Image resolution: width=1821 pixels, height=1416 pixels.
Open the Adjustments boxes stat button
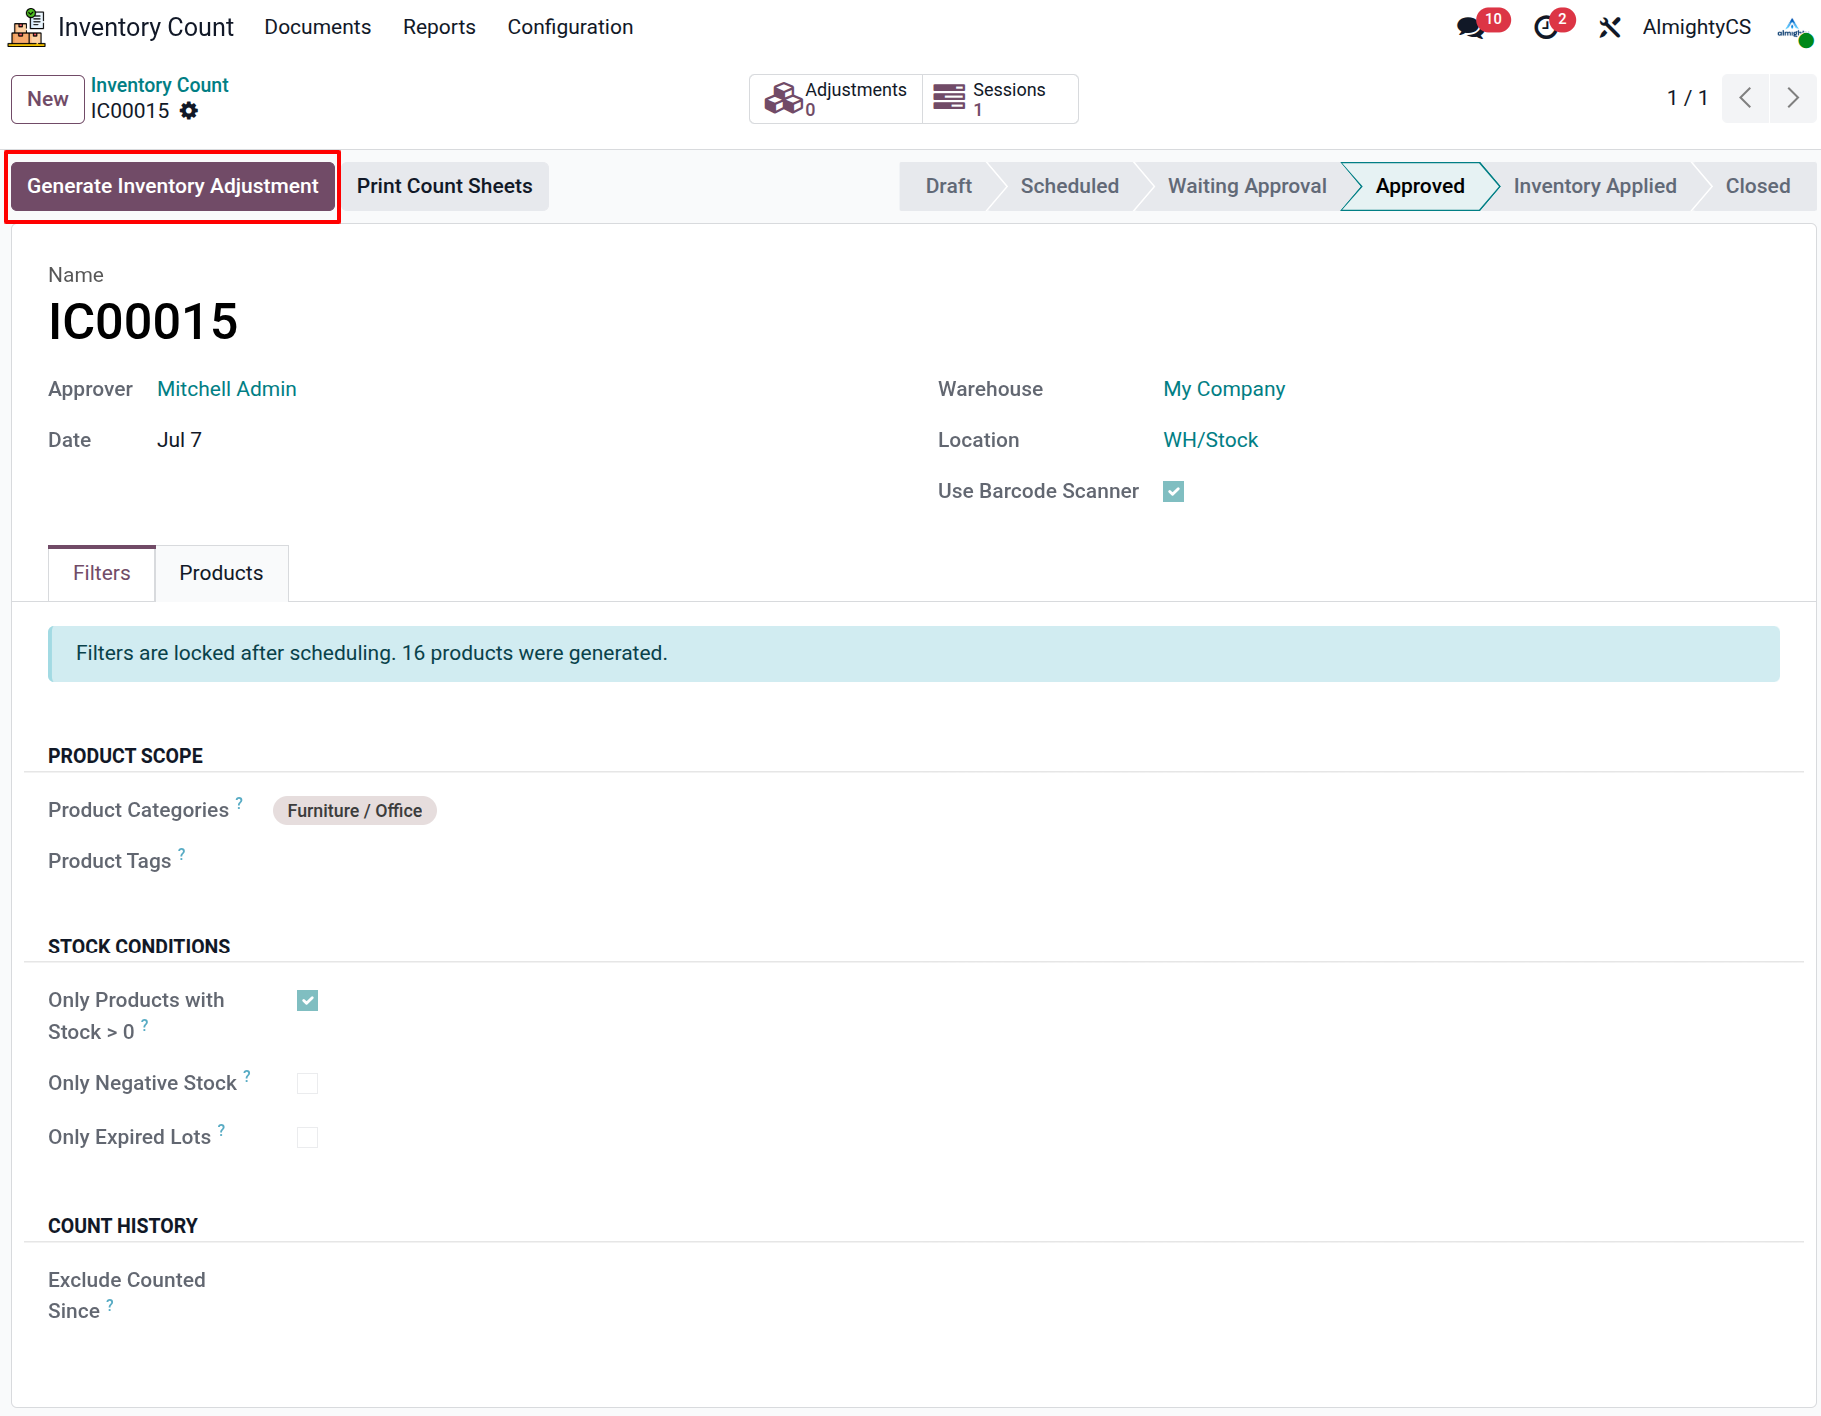[x=836, y=99]
